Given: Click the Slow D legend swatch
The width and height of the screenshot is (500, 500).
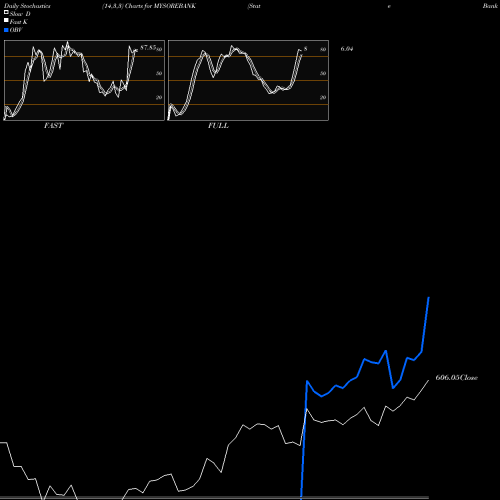Looking at the screenshot, I should (x=6, y=12).
